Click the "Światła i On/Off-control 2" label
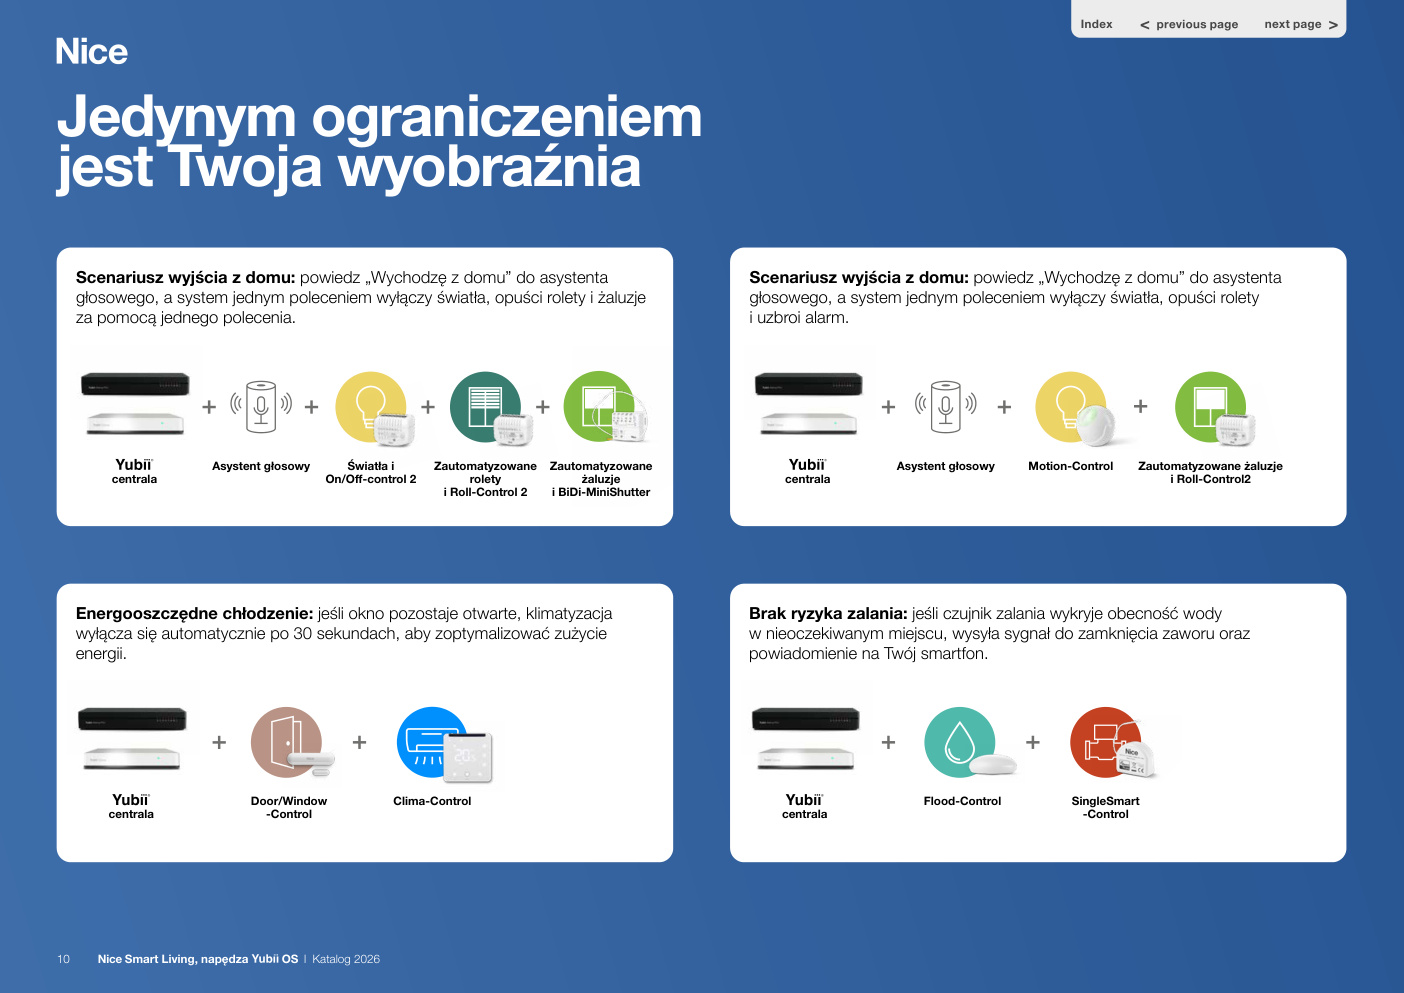 click(x=371, y=472)
